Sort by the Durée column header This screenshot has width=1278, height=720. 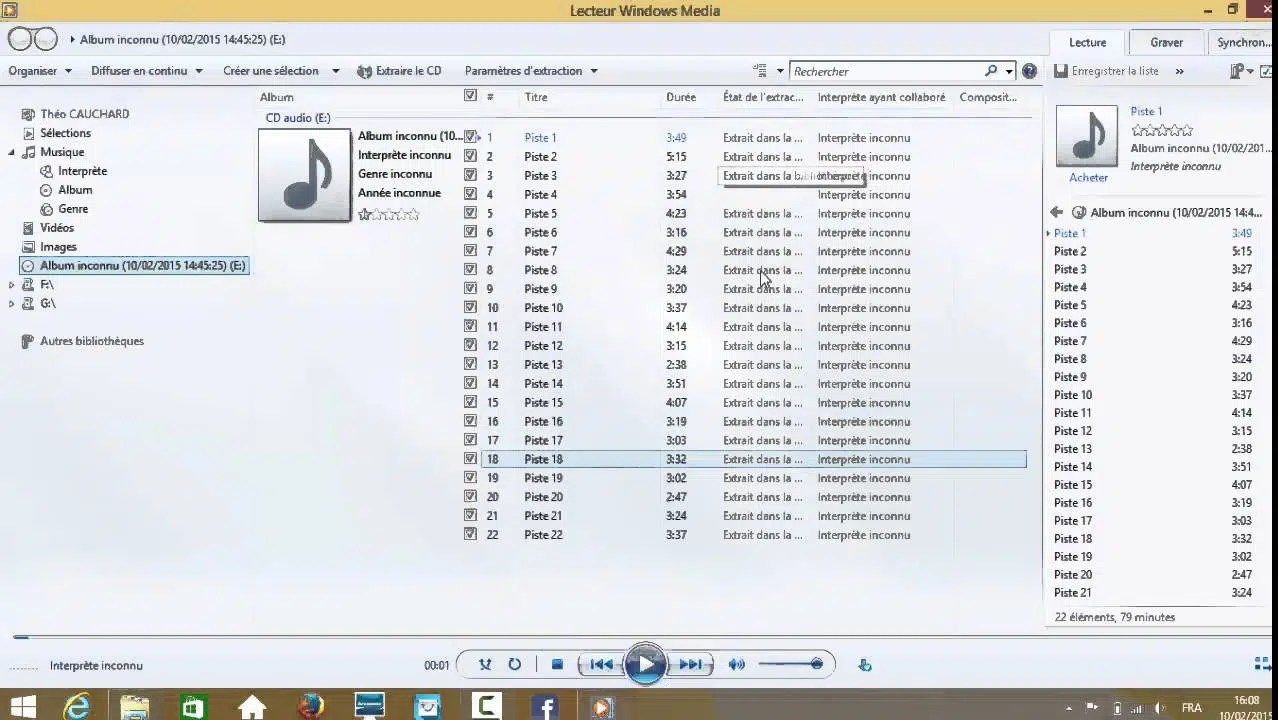tap(681, 97)
